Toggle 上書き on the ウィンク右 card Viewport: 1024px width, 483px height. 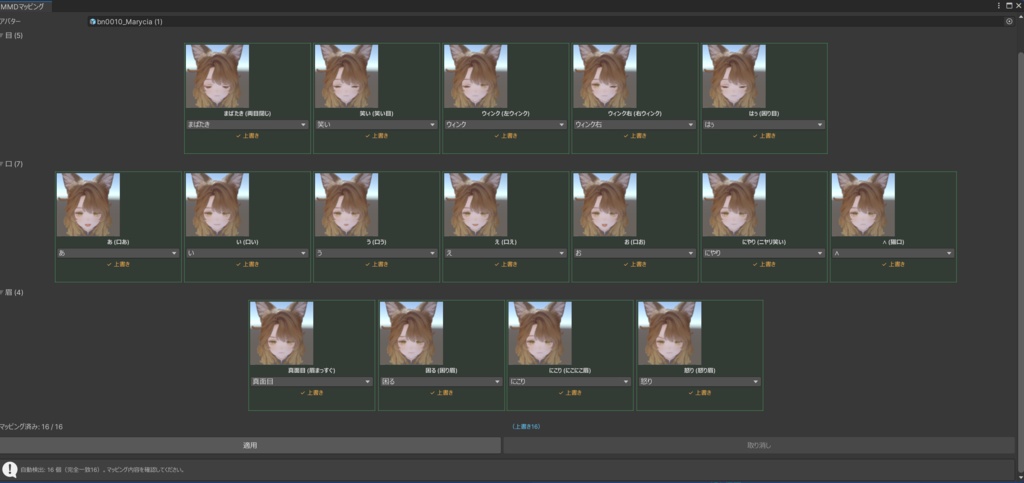635,136
